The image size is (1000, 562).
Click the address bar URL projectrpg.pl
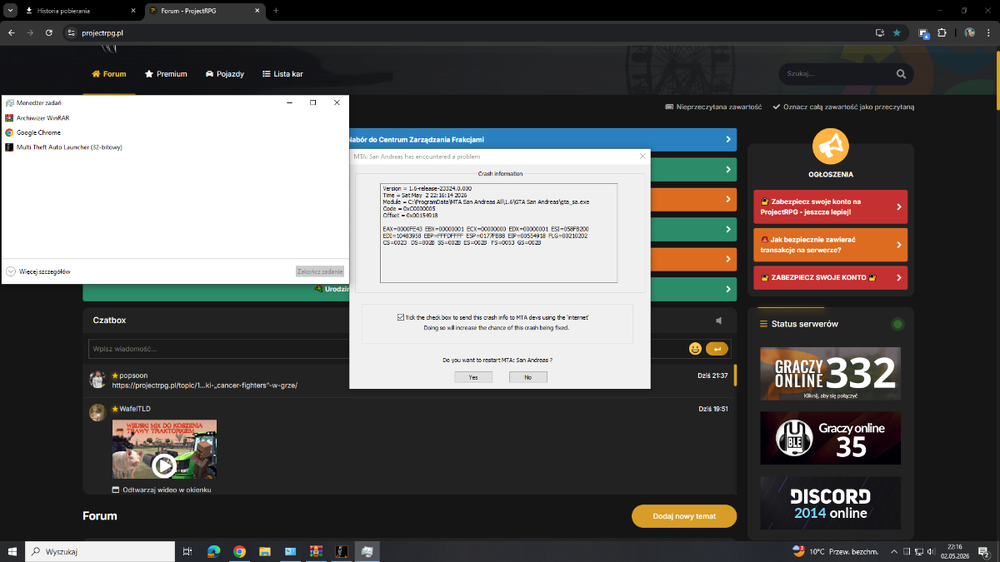coord(102,33)
